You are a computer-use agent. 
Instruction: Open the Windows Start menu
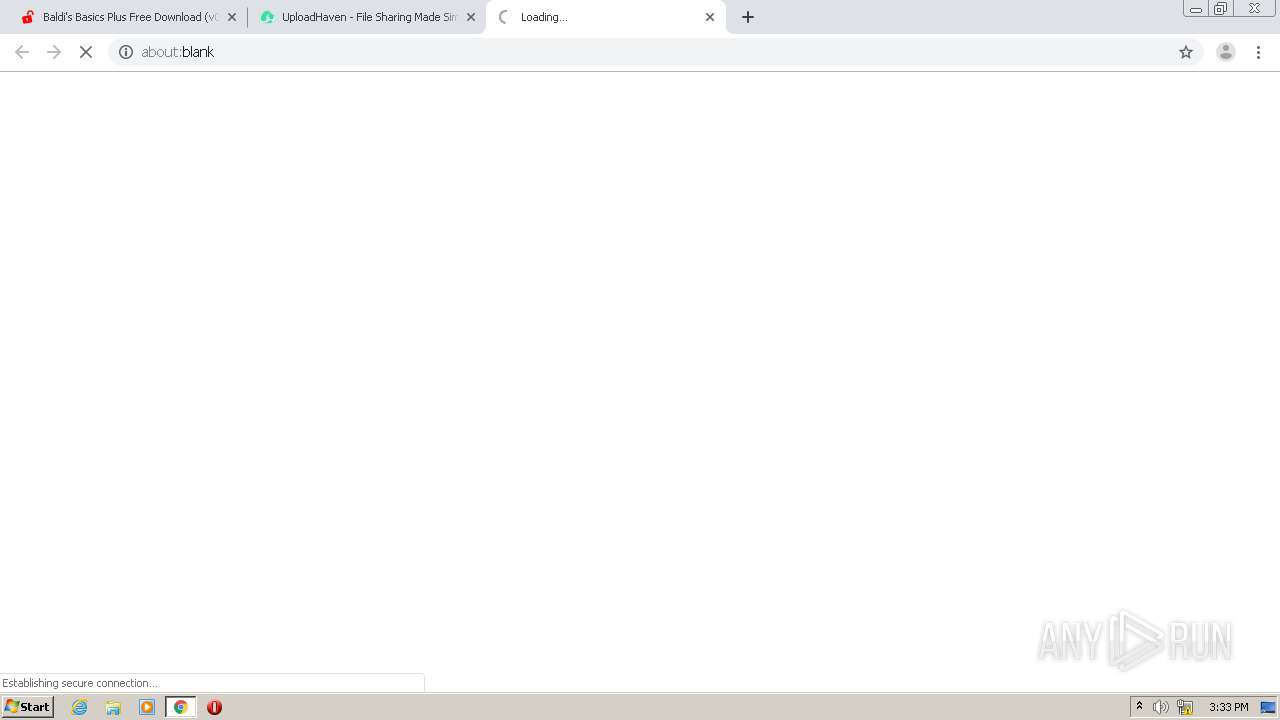28,707
